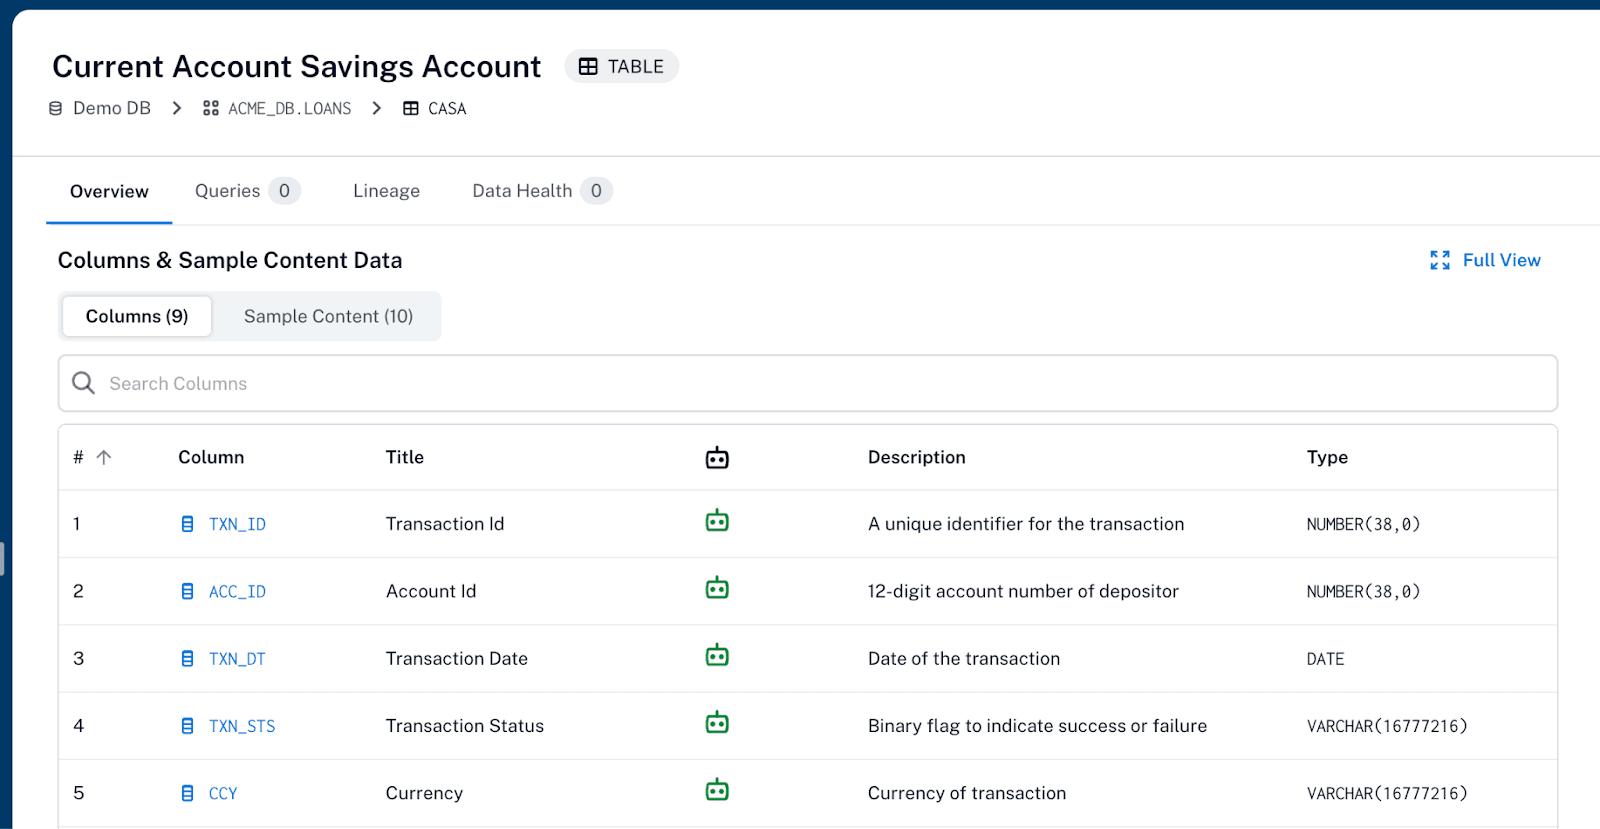
Task: Click the 'Transaction Date' title cell
Action: [x=457, y=658]
